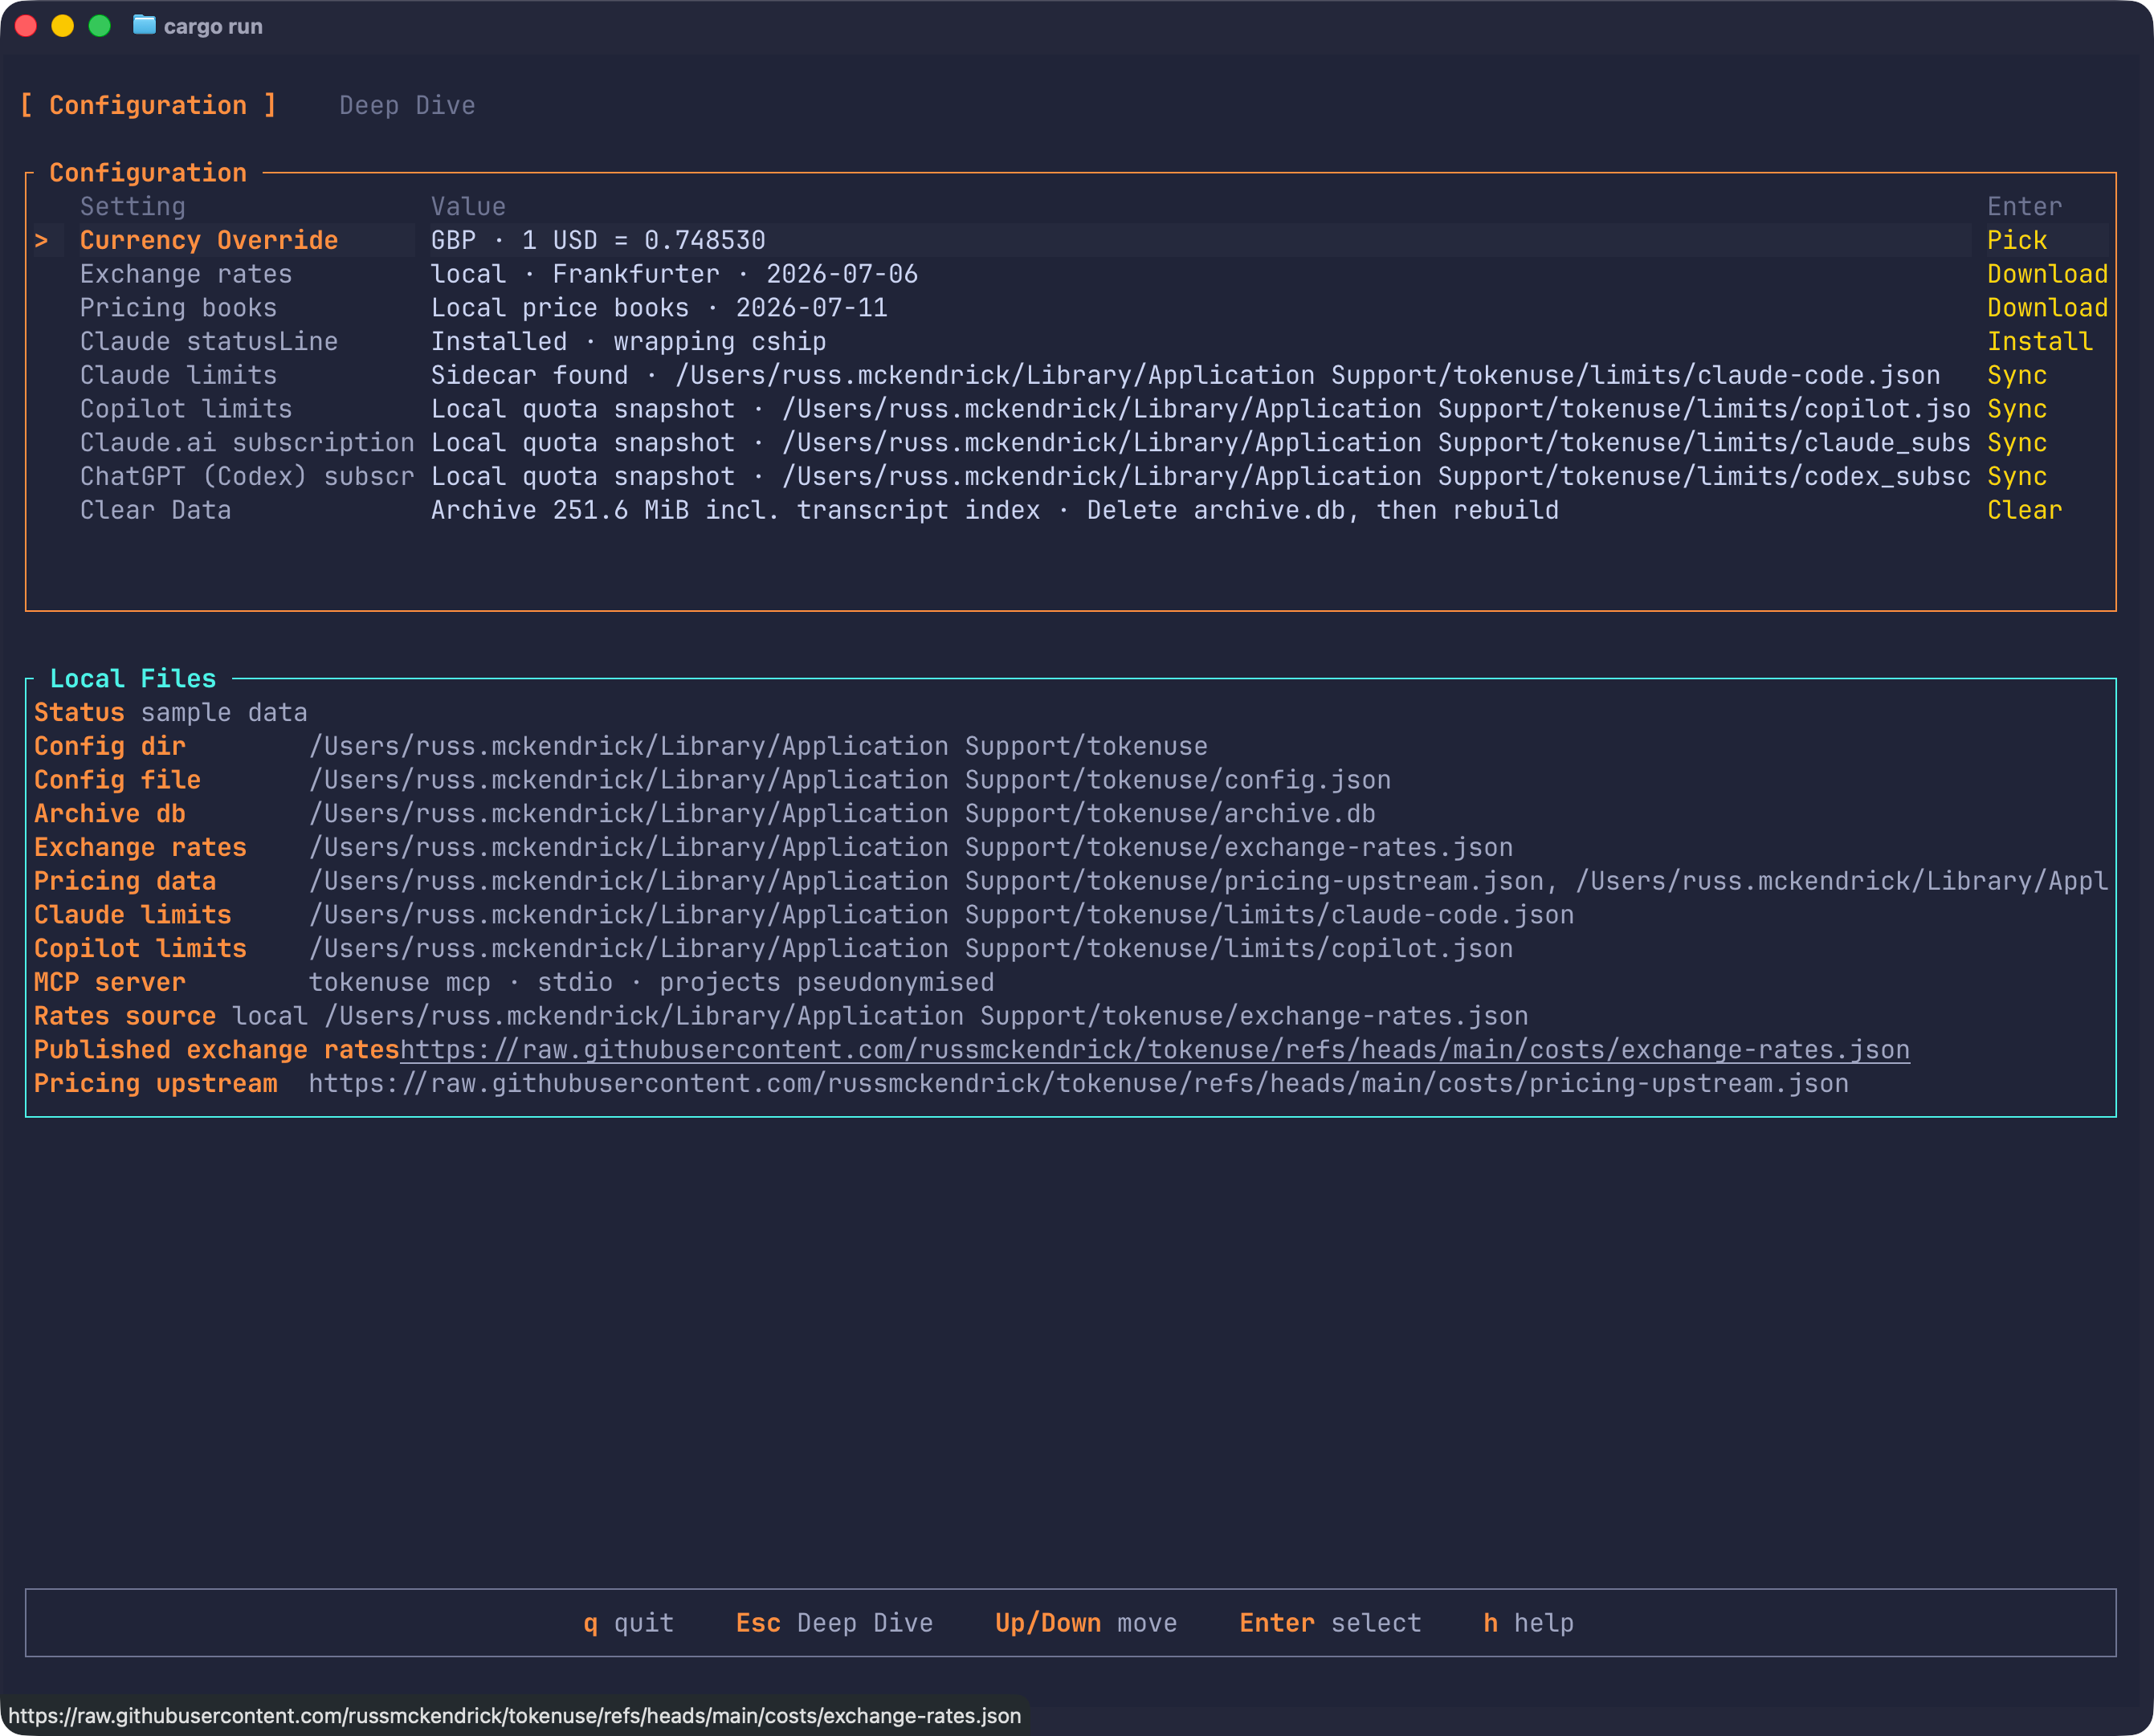Click the Up/Down move footer hint
2154x1736 pixels.
pos(1086,1622)
